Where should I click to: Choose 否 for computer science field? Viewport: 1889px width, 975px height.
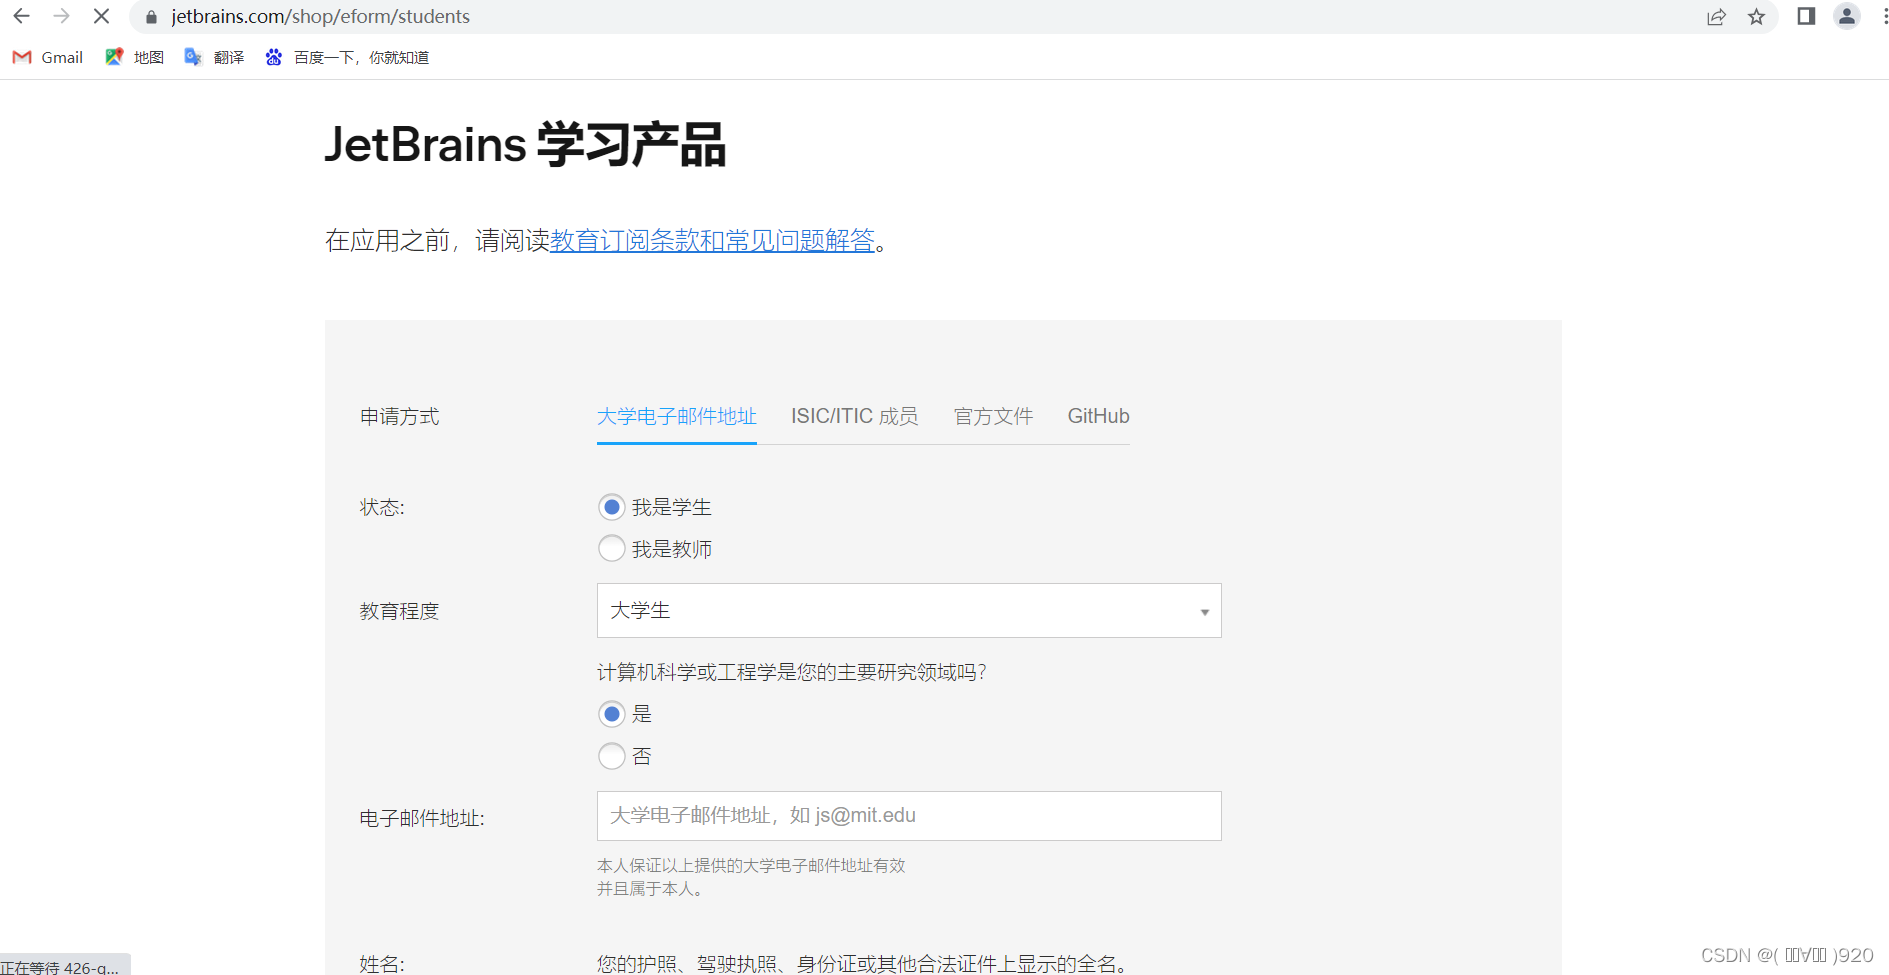pos(612,756)
